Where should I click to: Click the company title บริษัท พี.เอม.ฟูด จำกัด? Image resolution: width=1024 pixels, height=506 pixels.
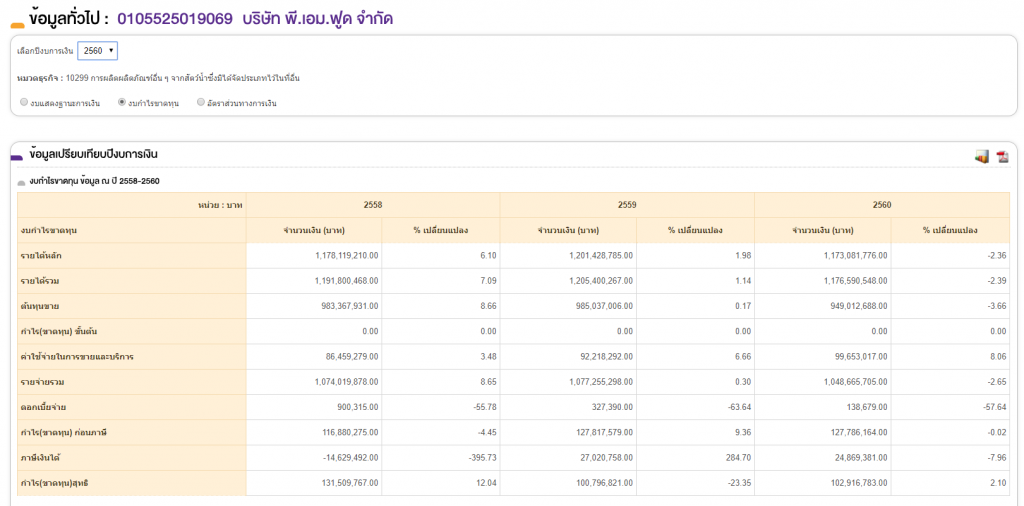pyautogui.click(x=317, y=18)
